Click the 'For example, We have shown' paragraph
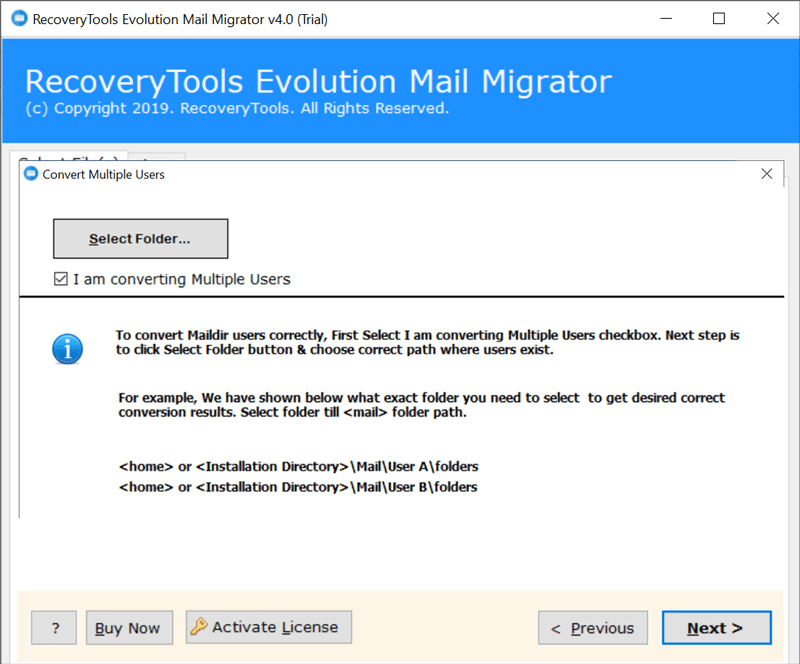Viewport: 800px width, 664px height. pos(421,405)
